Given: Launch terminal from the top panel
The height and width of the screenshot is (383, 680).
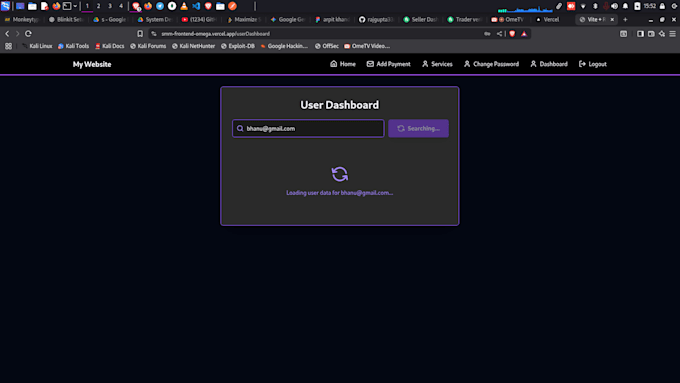Looking at the screenshot, I should (x=67, y=6).
